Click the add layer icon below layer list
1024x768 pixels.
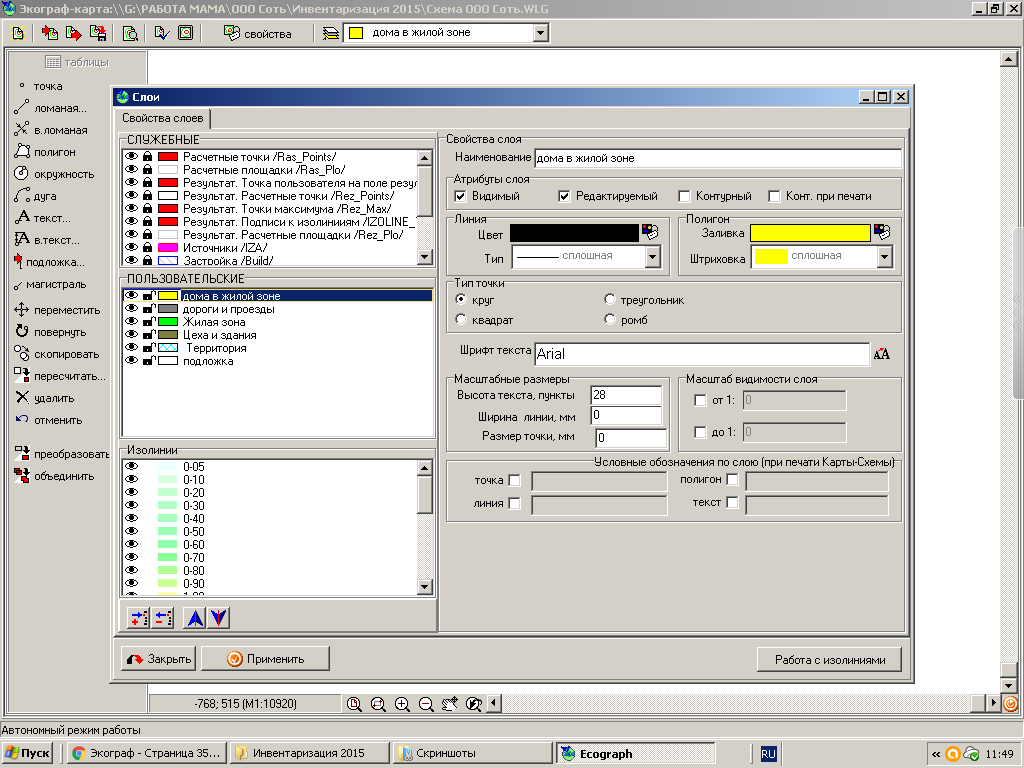tap(139, 618)
